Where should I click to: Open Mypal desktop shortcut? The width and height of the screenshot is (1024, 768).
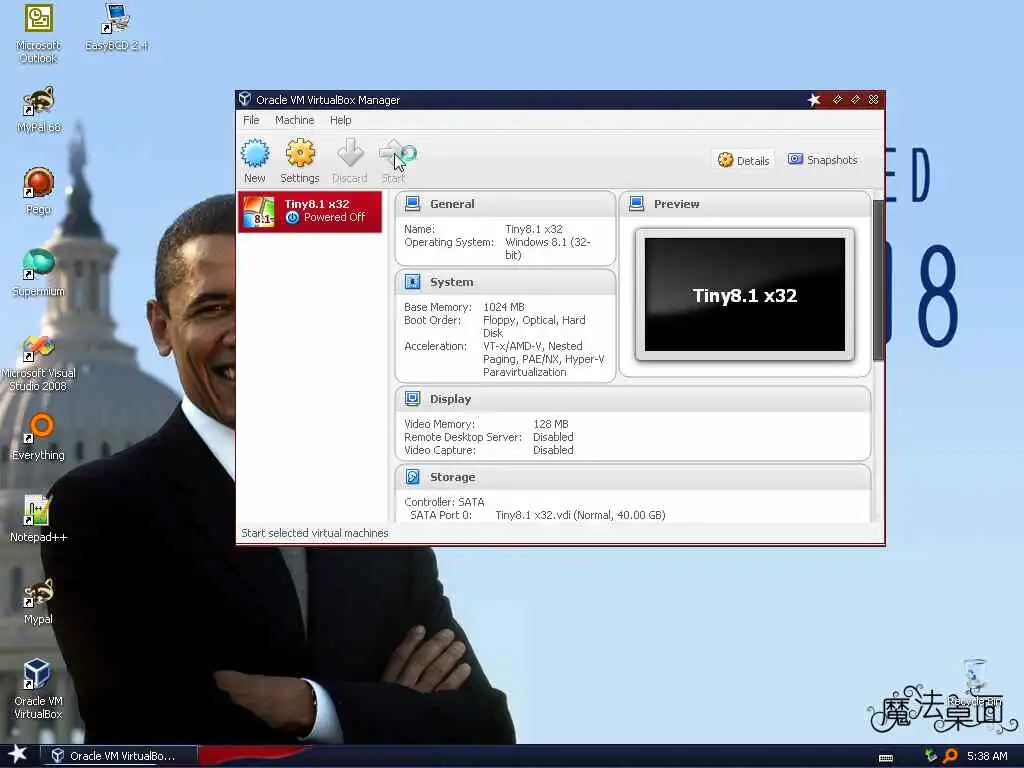[x=39, y=601]
